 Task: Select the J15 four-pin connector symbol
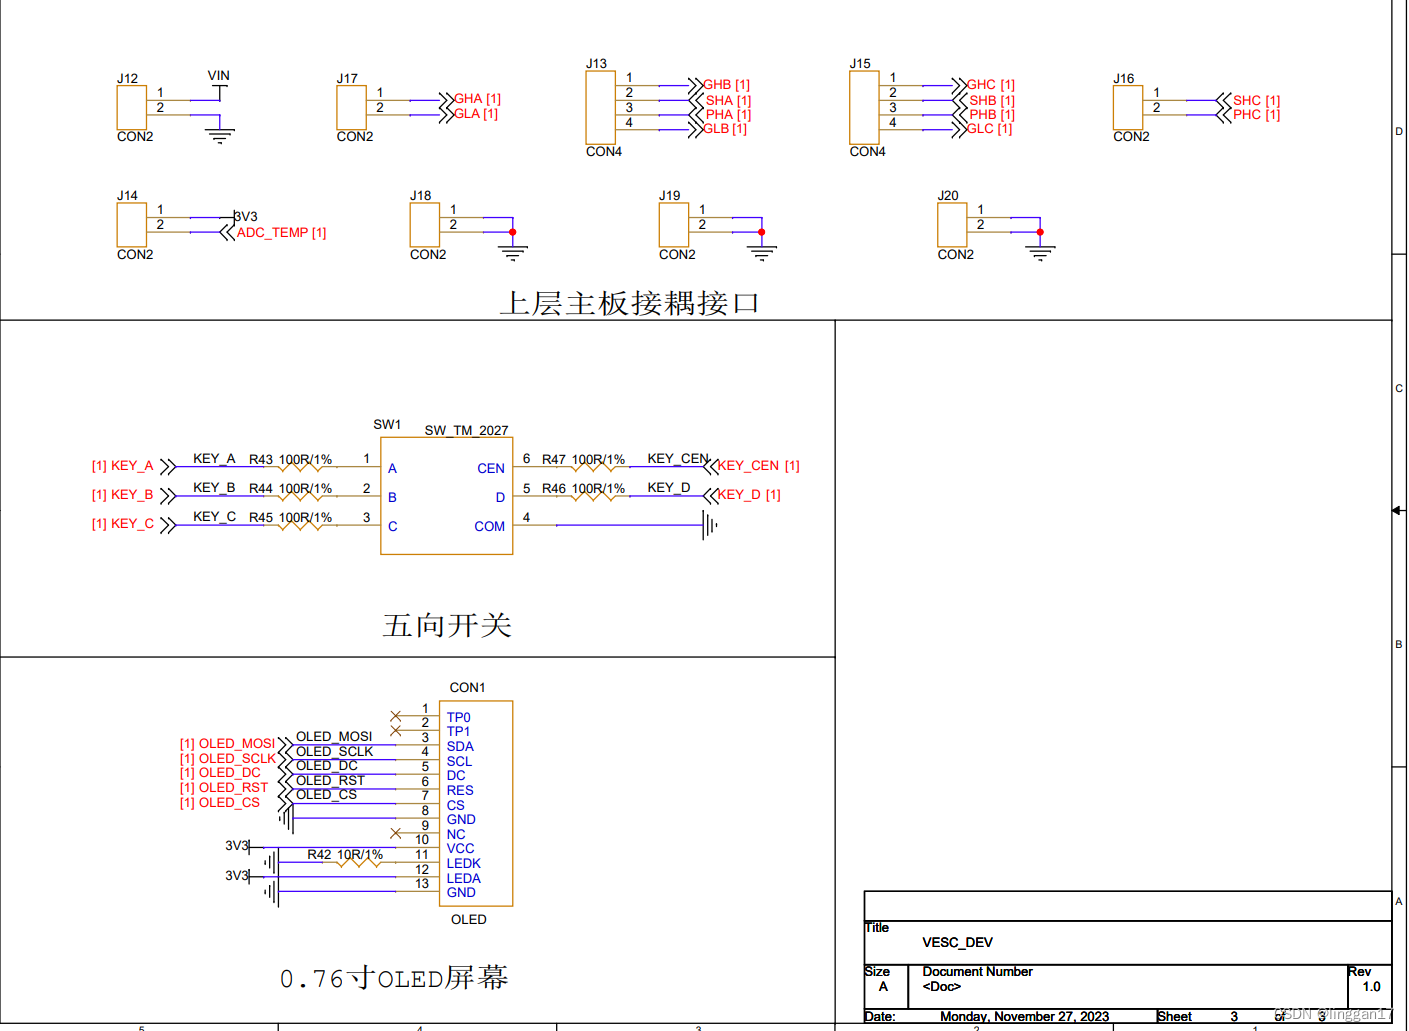tap(864, 107)
